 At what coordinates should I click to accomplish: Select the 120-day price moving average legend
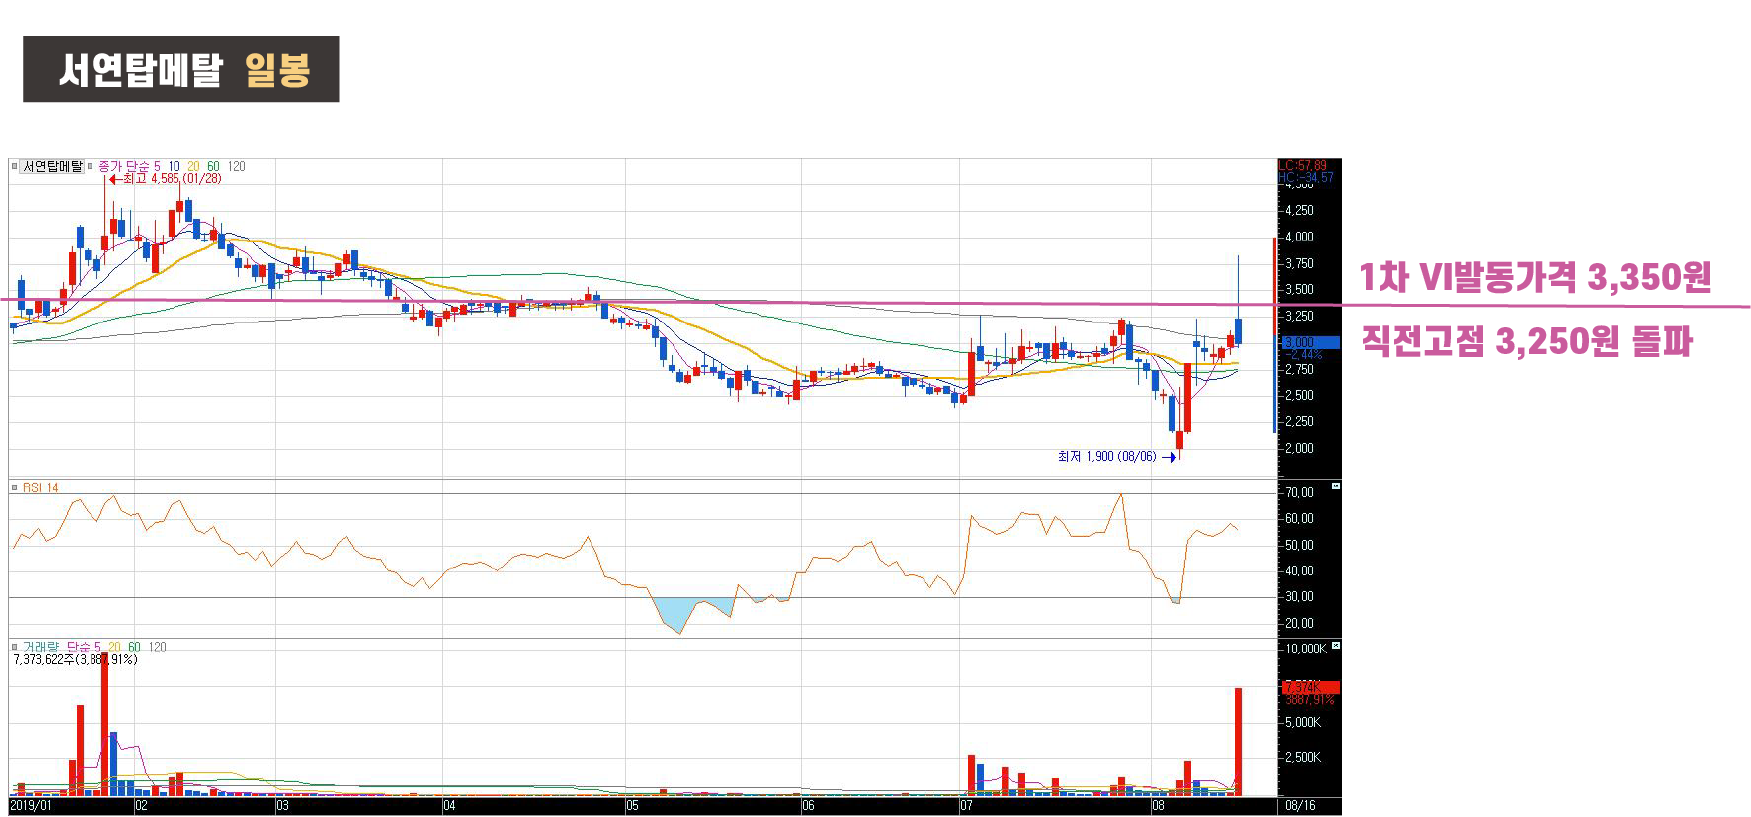236,166
